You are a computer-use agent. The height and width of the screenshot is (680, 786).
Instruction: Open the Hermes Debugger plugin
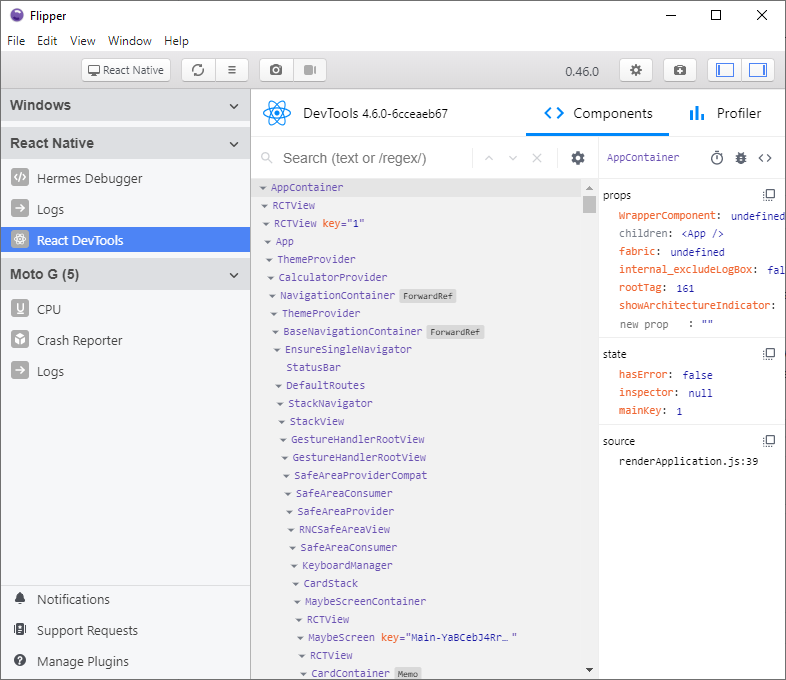click(x=125, y=178)
